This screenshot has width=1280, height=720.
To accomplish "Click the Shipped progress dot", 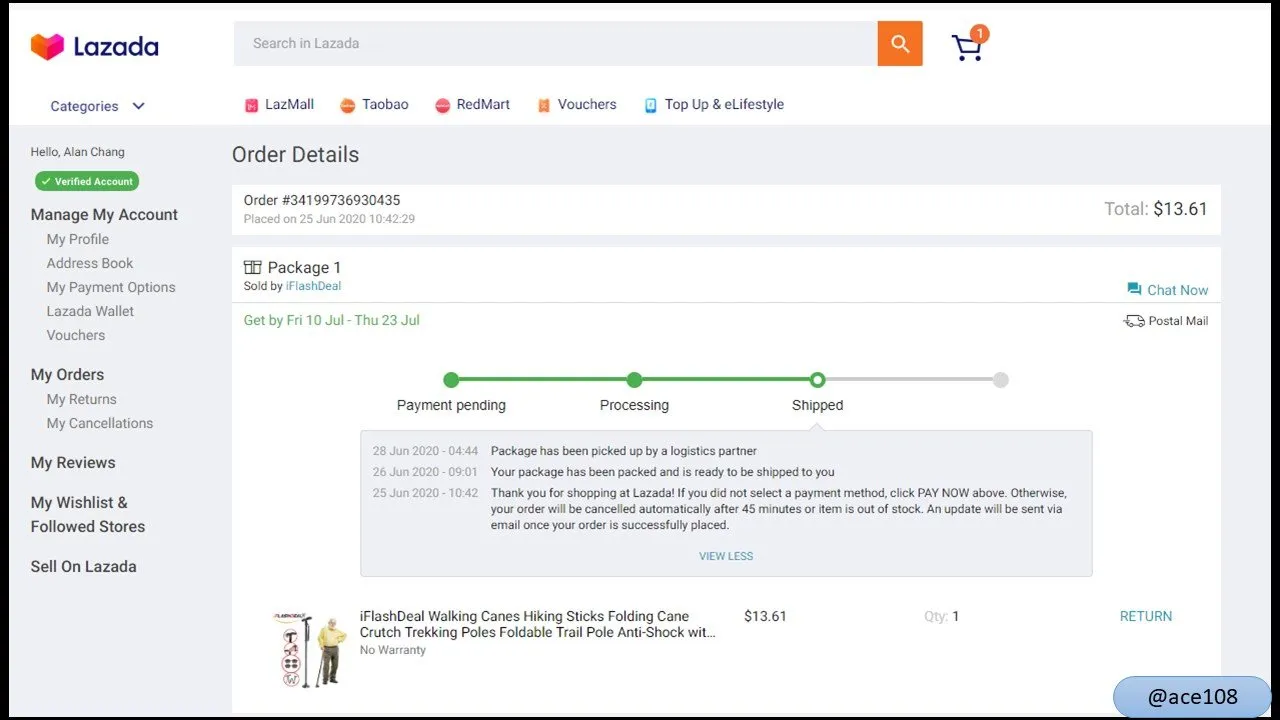I will click(817, 380).
